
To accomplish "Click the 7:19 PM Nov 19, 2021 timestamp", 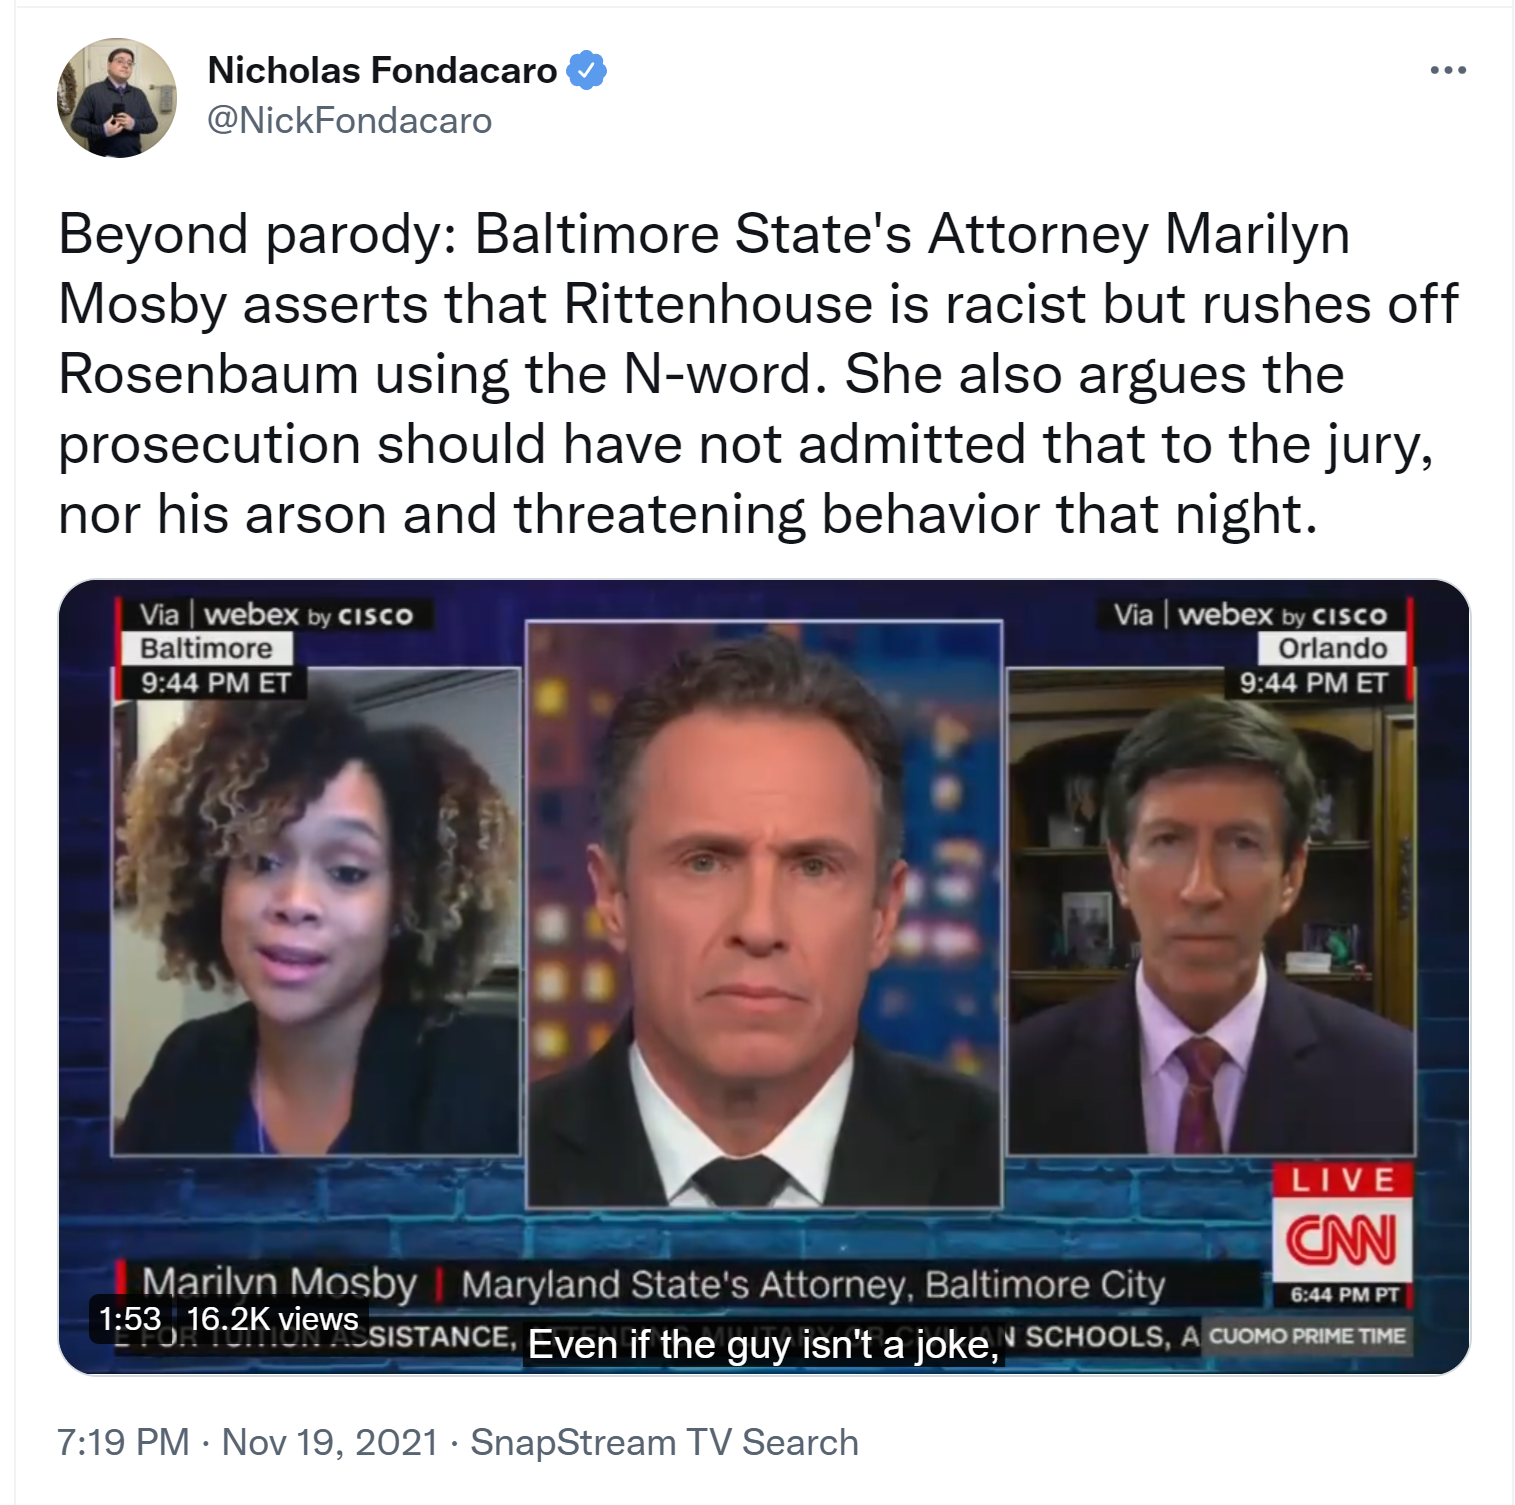I will tap(247, 1442).
